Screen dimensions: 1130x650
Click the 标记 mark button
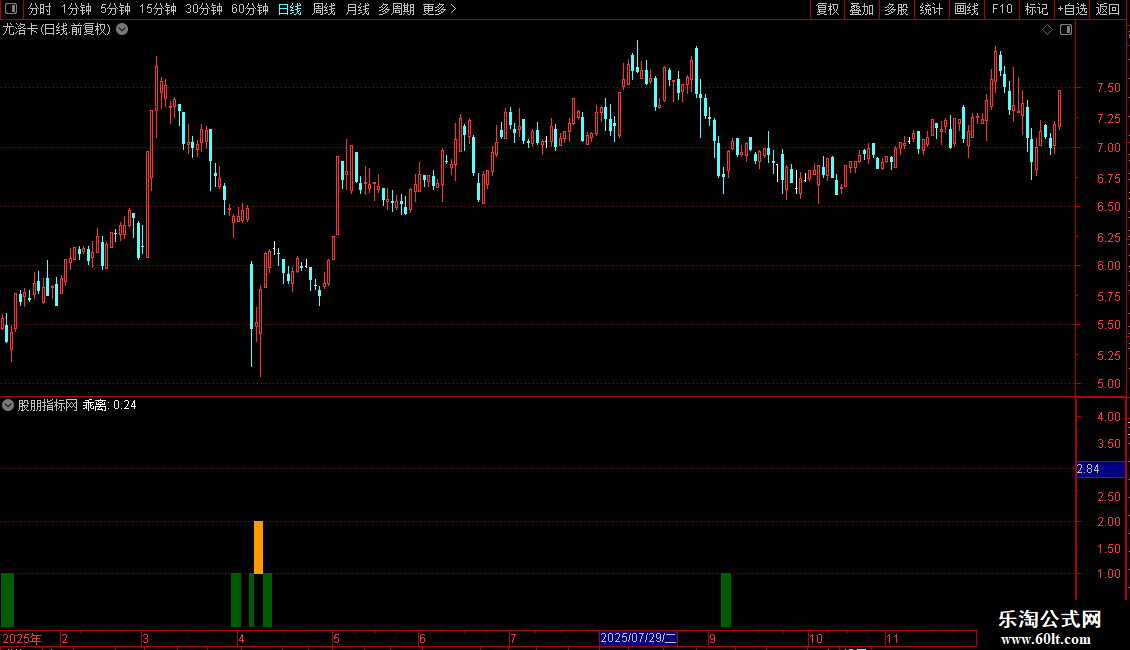click(1036, 9)
